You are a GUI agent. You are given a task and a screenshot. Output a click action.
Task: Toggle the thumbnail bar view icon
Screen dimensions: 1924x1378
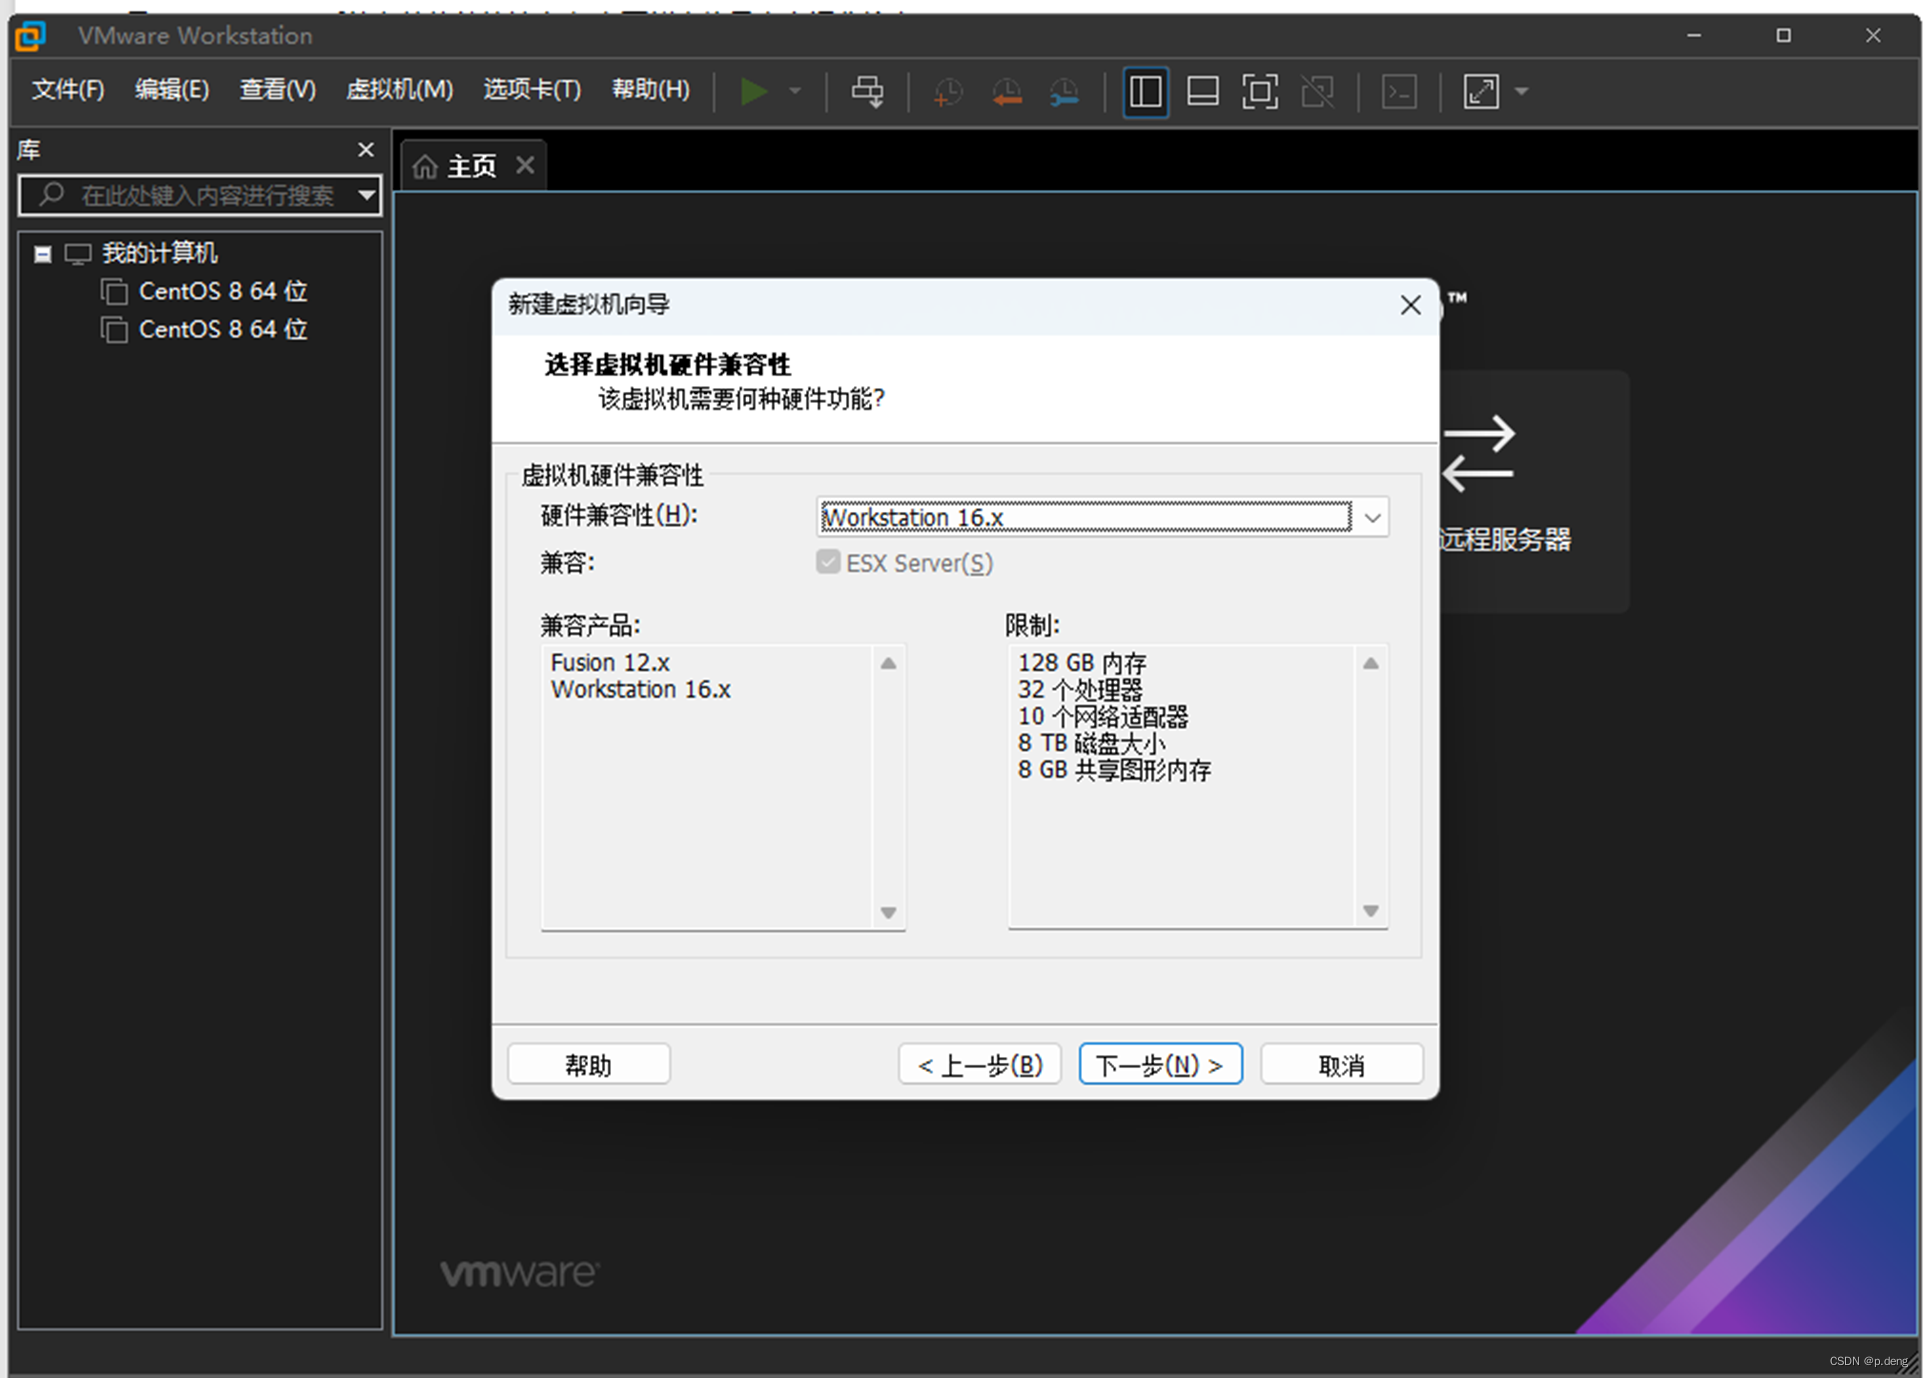1202,91
